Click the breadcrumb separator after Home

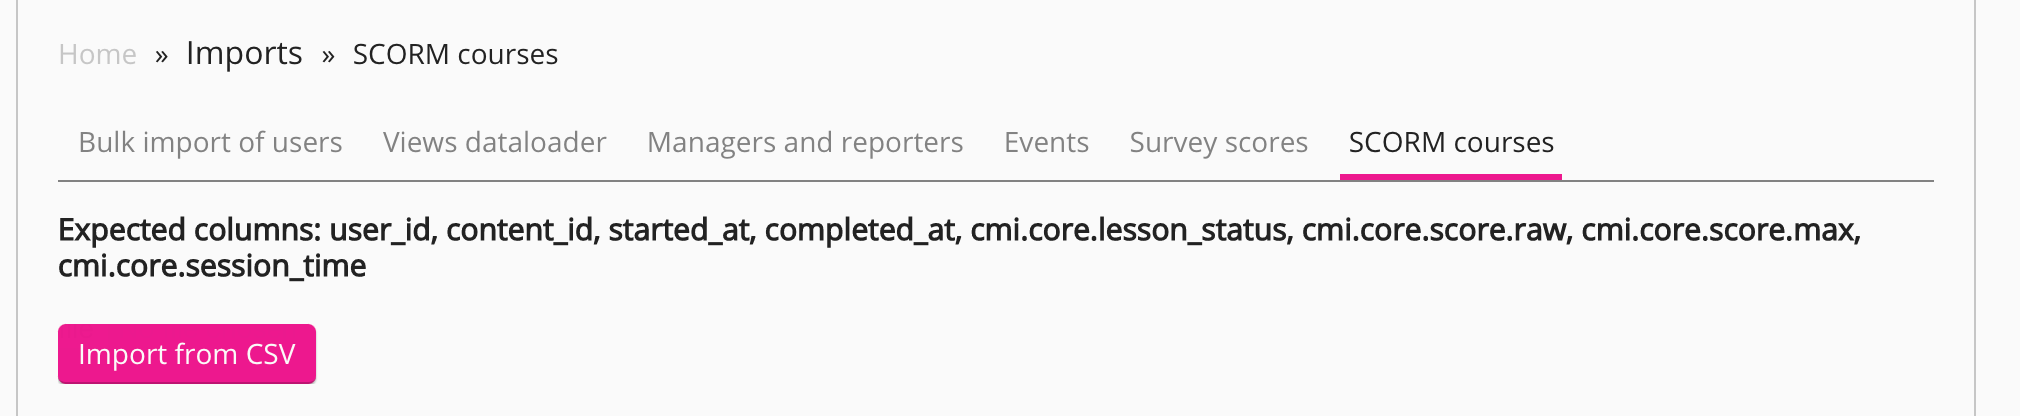pyautogui.click(x=161, y=55)
